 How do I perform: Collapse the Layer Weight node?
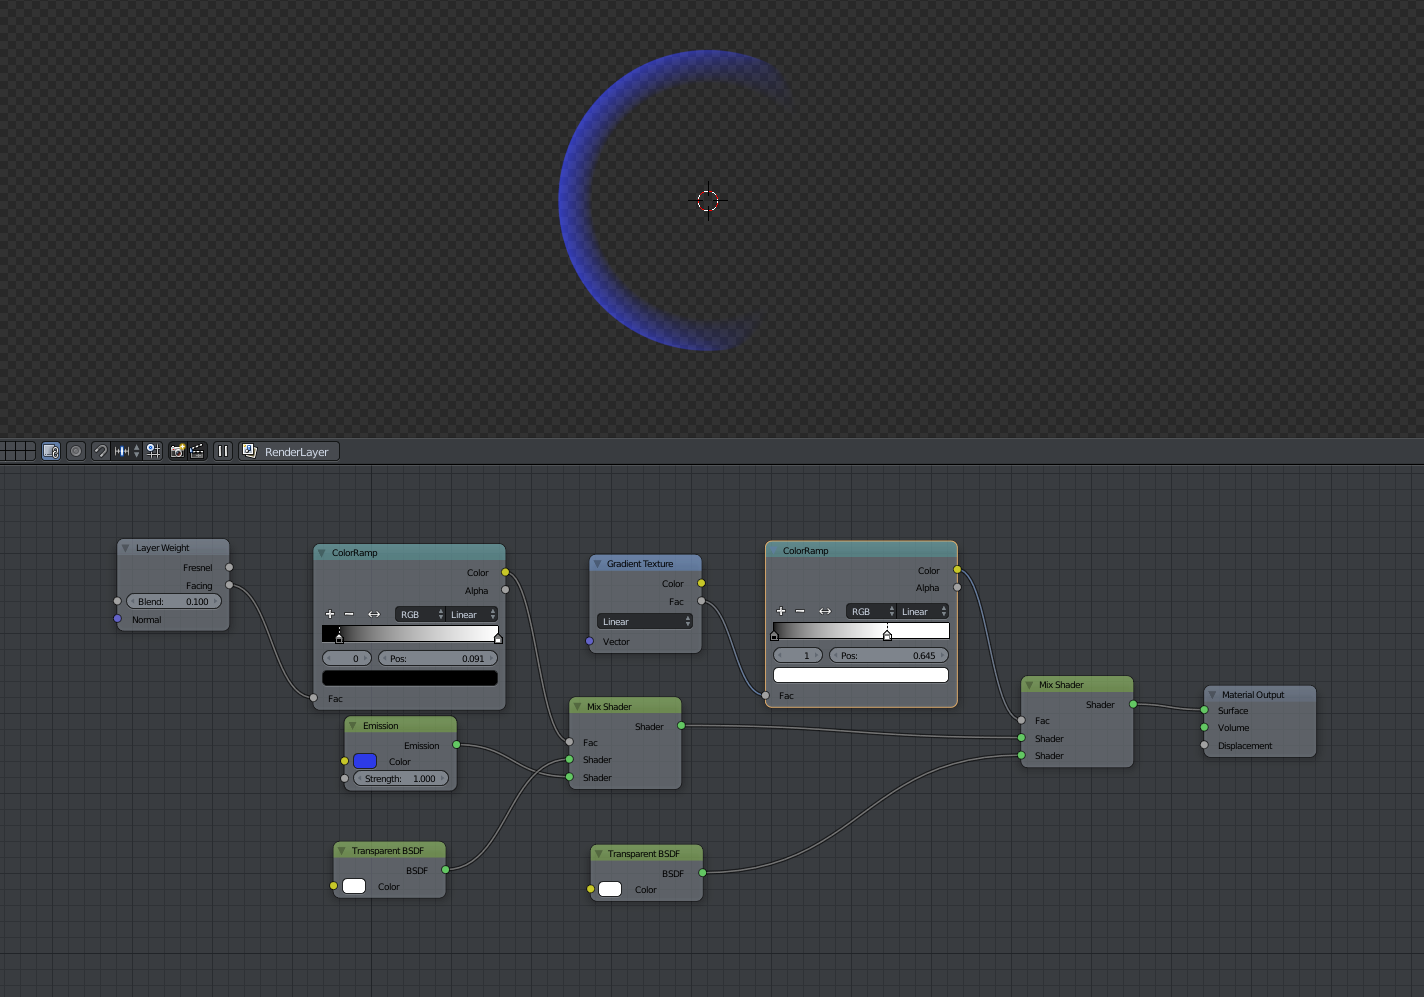click(126, 548)
